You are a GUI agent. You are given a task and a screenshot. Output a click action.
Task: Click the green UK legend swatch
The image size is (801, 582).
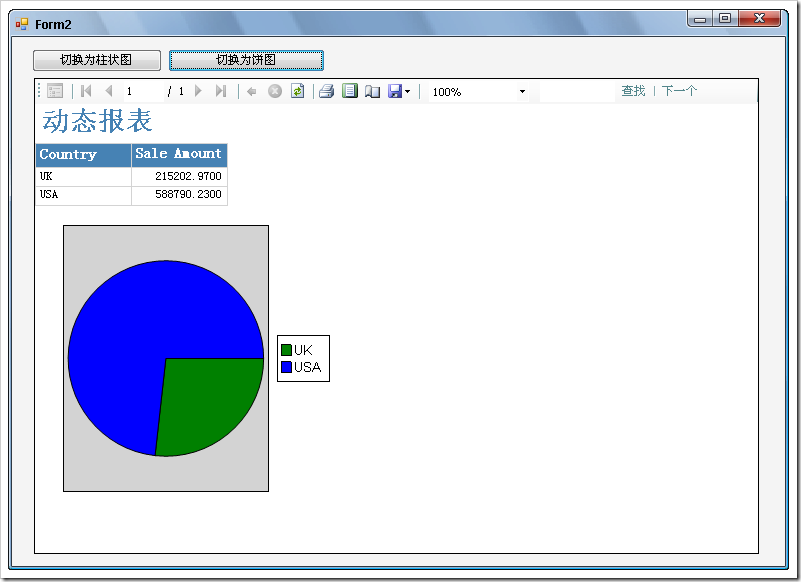287,350
